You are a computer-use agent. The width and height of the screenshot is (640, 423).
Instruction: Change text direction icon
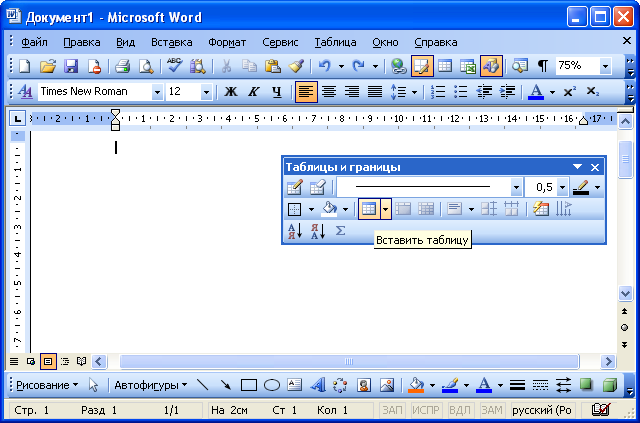pos(564,209)
